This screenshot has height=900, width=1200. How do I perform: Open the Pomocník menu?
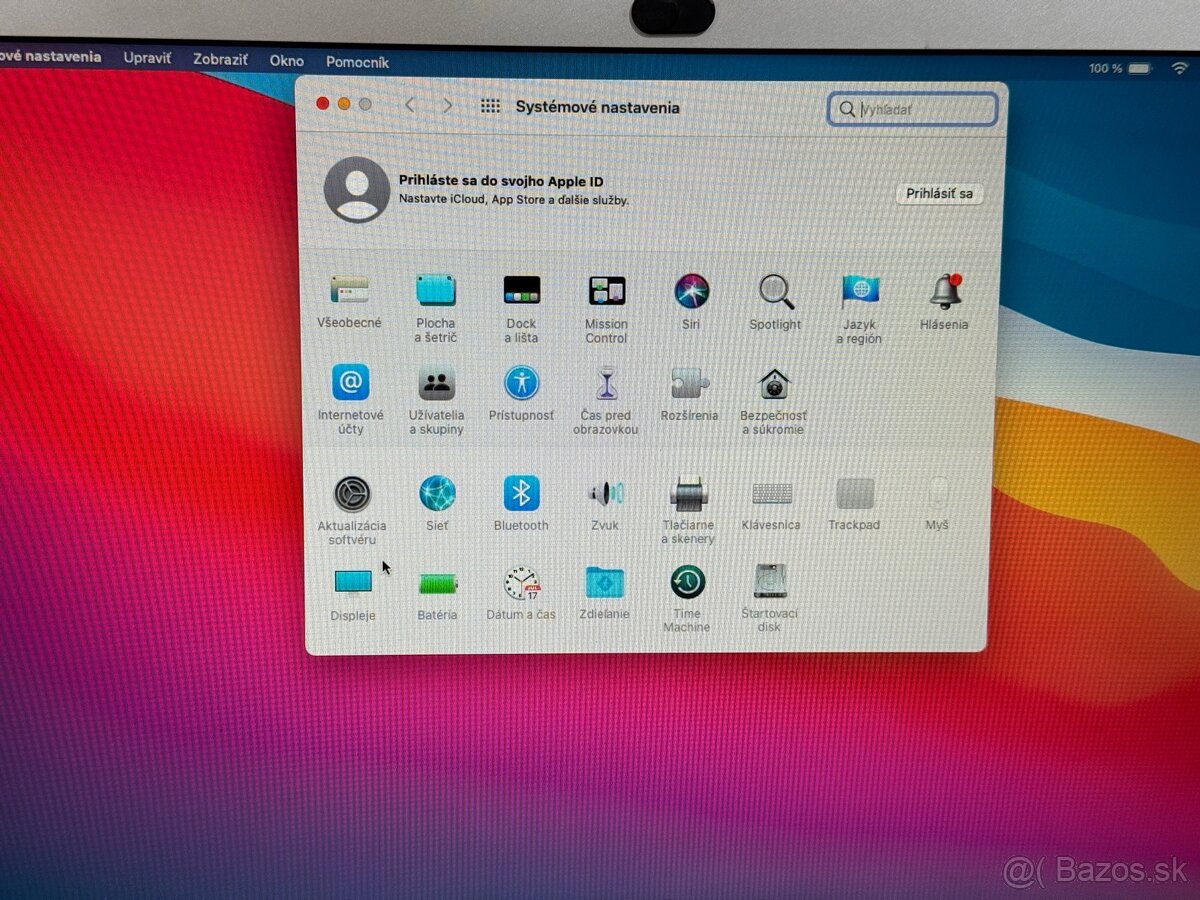[x=358, y=61]
